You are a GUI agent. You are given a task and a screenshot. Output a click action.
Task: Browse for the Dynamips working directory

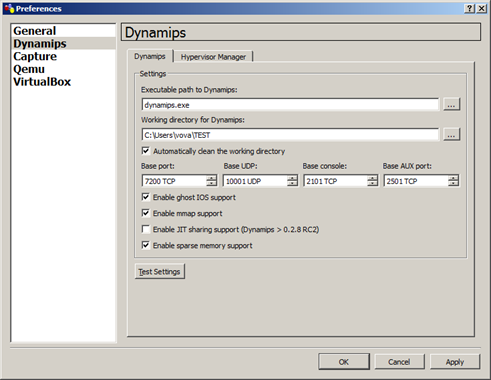(x=451, y=134)
